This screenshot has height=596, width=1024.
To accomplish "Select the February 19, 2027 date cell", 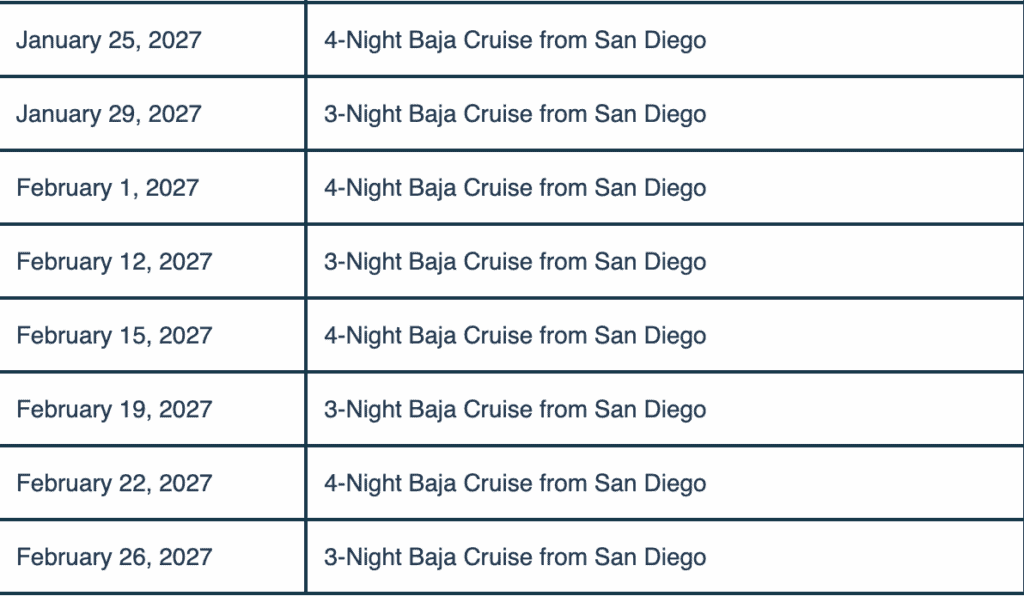I will click(x=114, y=410).
